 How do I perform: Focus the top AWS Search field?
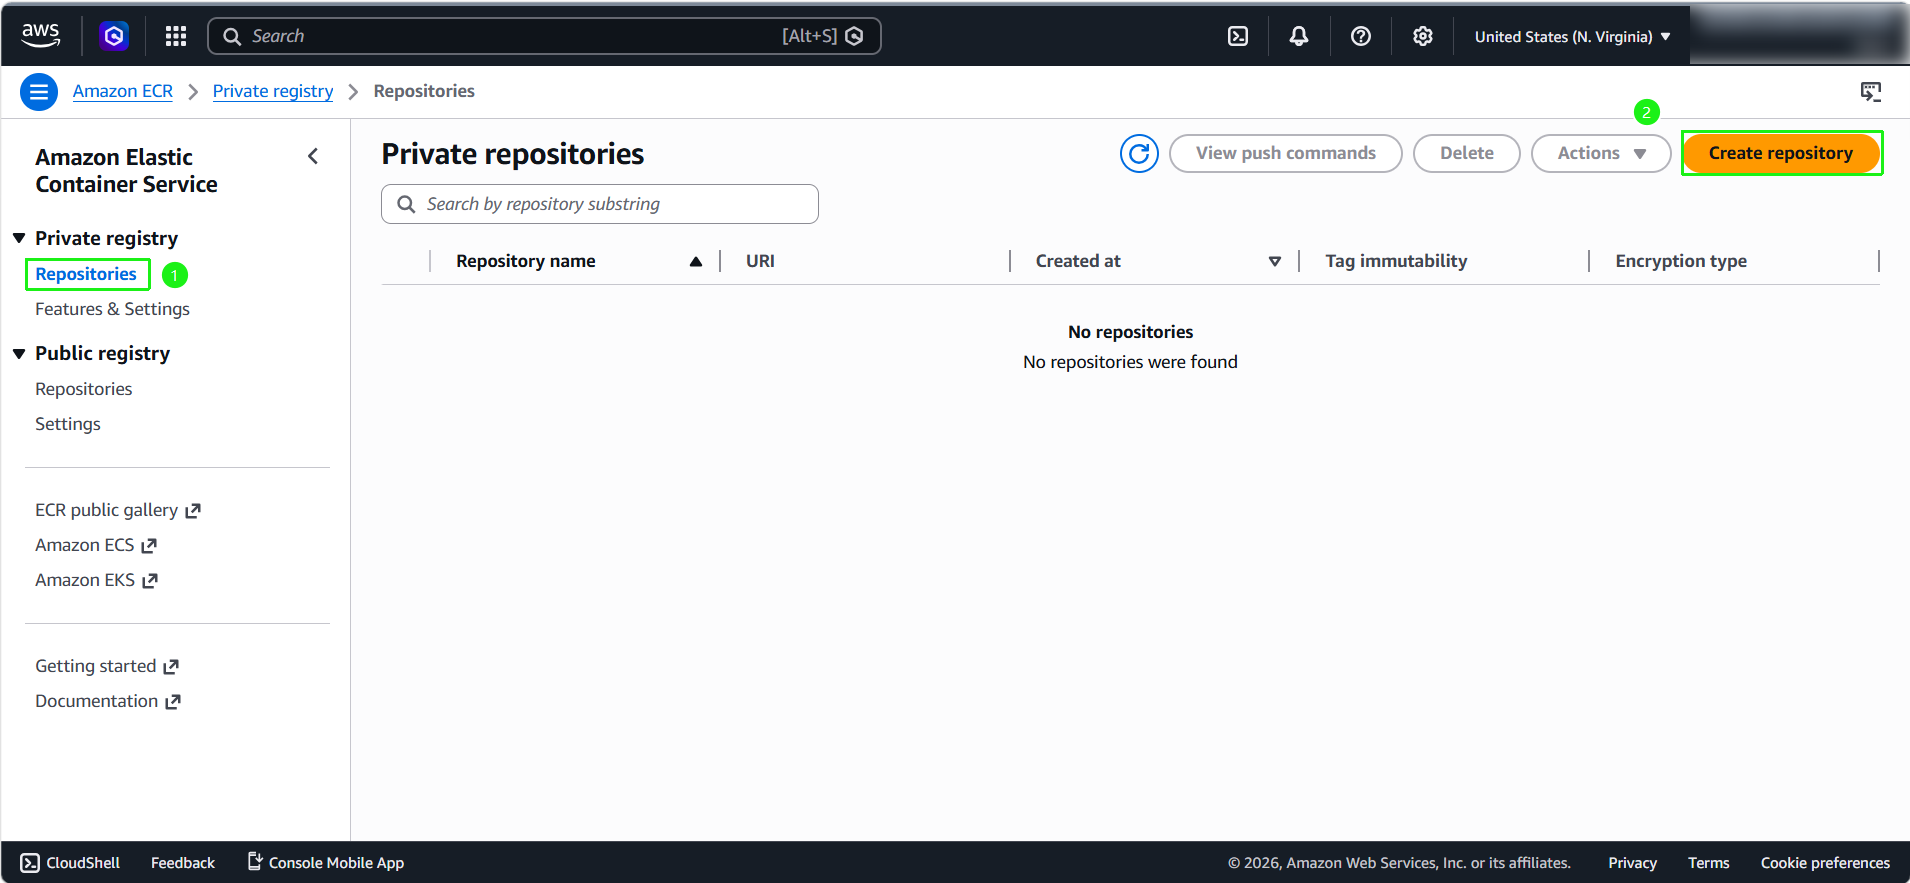click(544, 36)
